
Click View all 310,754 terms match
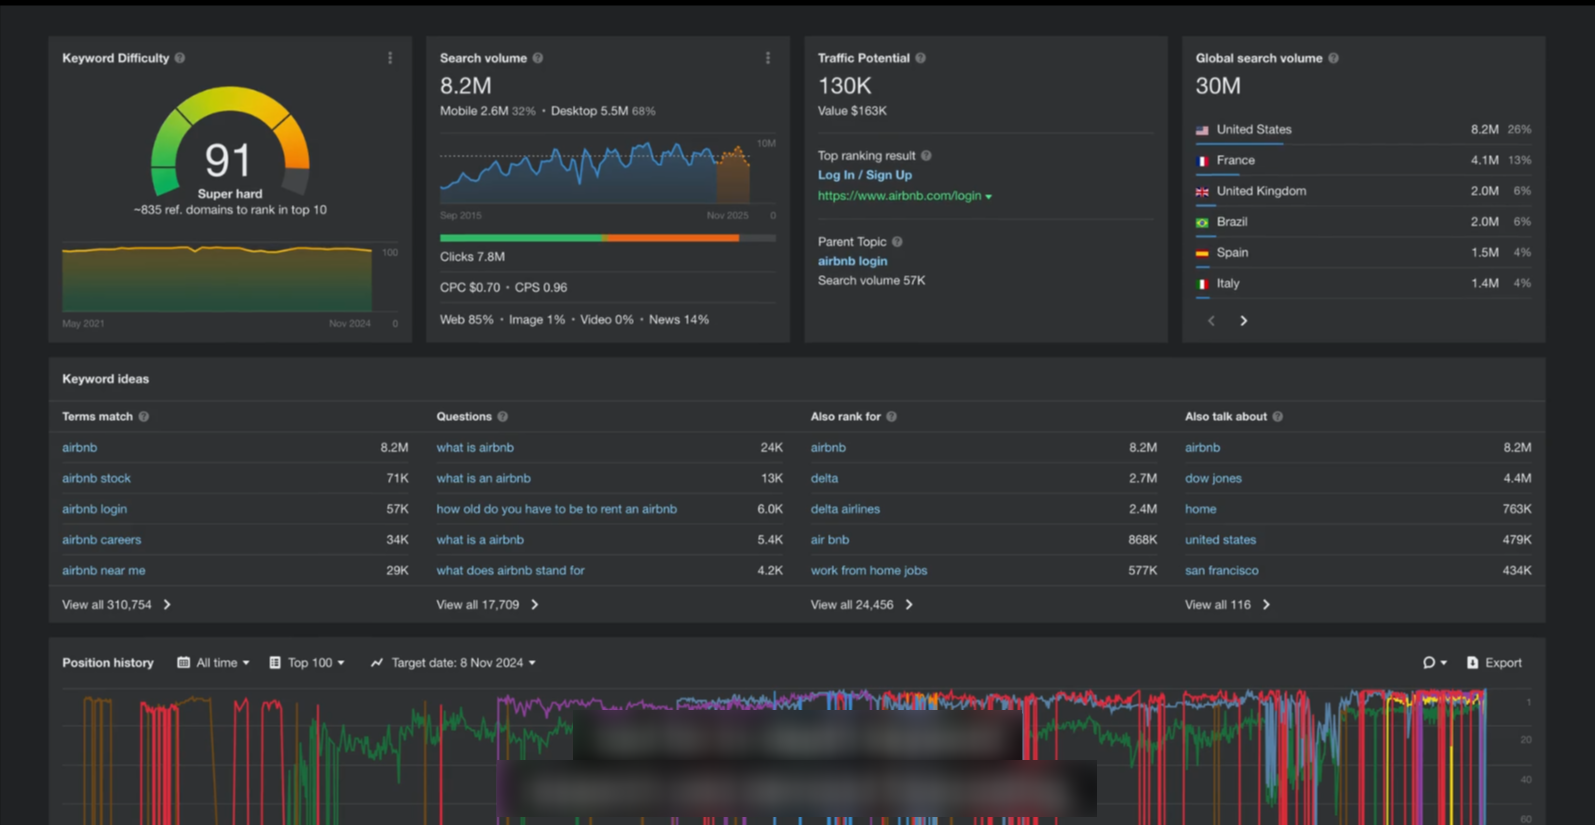click(x=117, y=605)
